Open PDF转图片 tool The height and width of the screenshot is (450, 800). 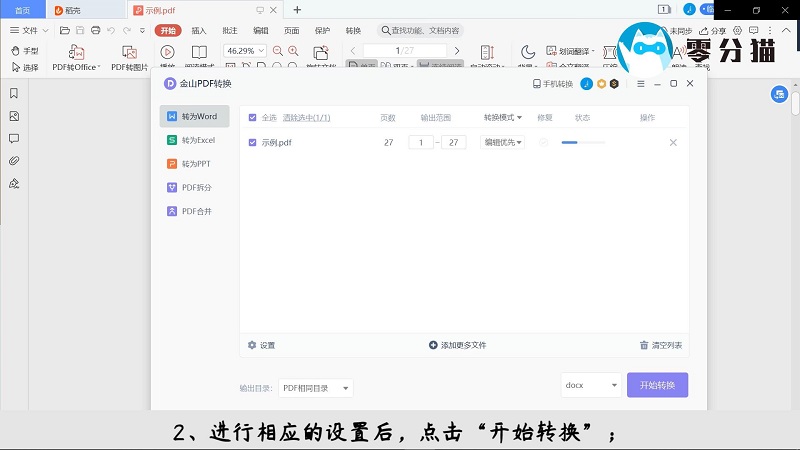coord(130,57)
